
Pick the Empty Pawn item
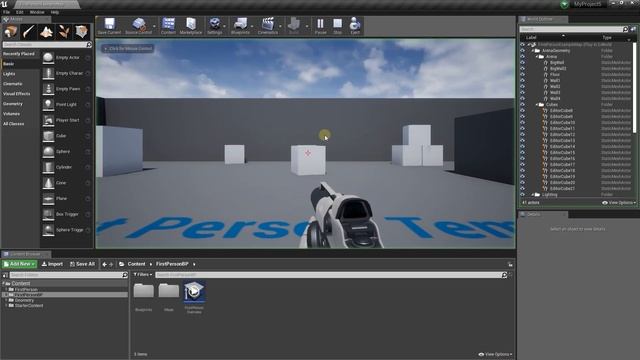[x=67, y=89]
